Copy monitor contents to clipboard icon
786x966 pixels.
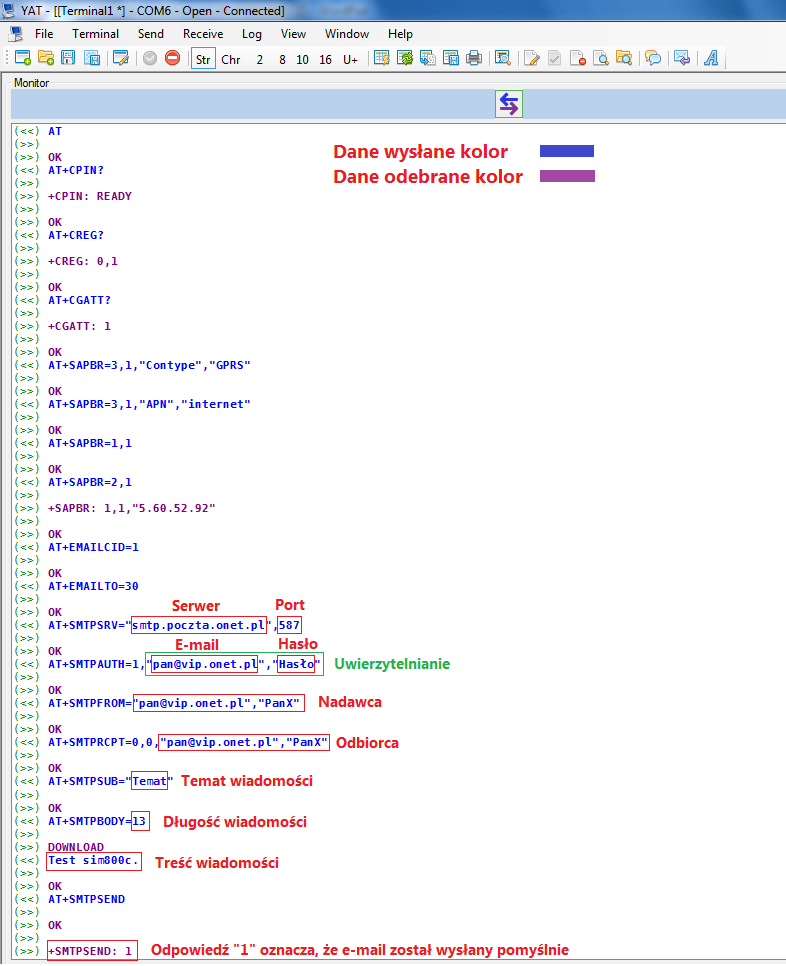427,58
